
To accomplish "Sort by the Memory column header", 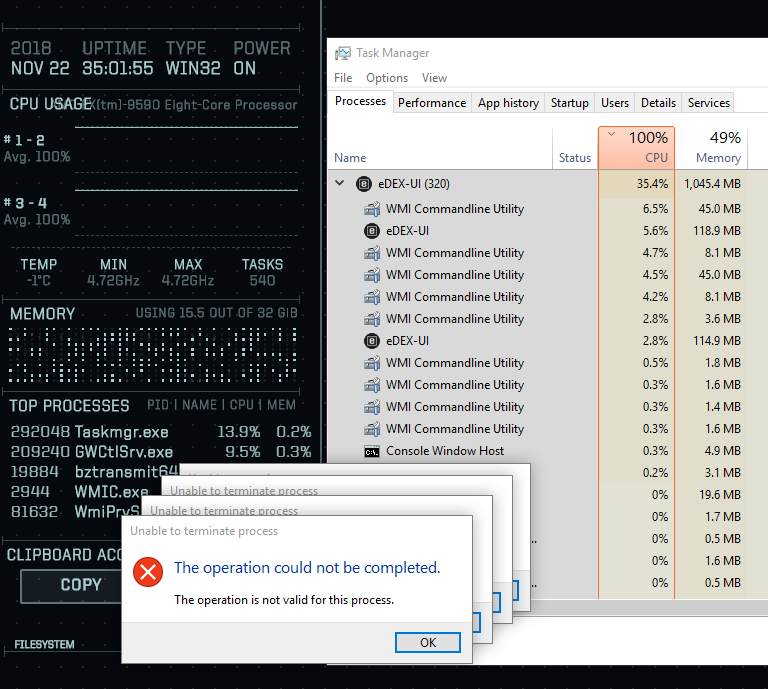I will click(712, 148).
